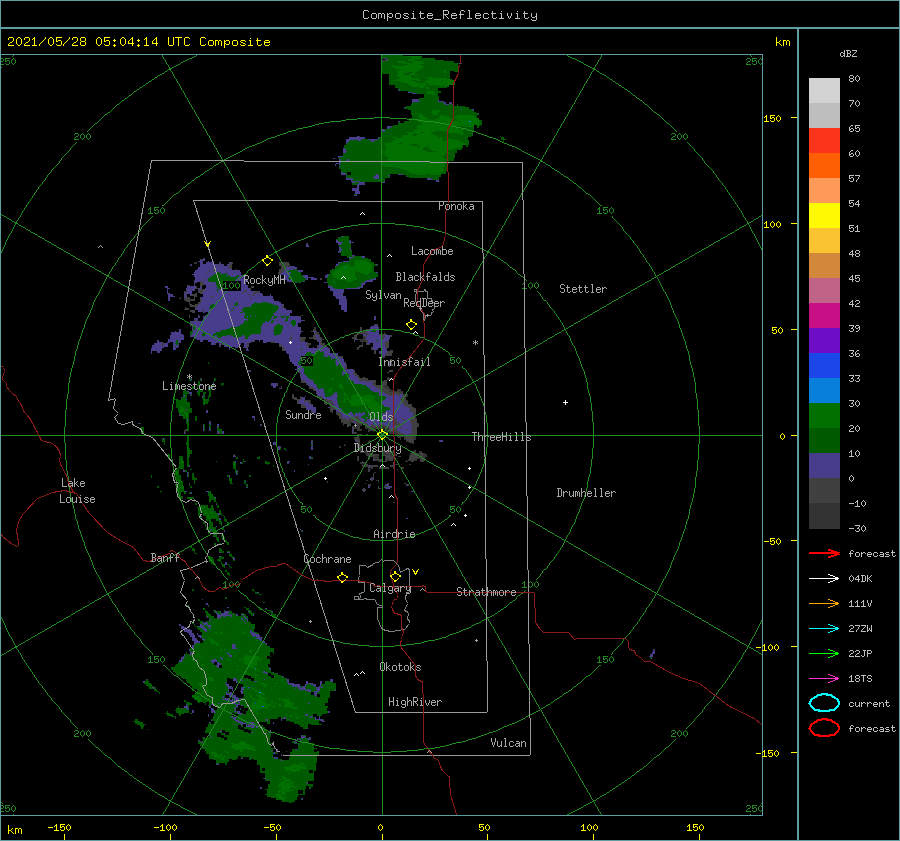
Task: Click the green 22JP arrow icon
Action: [x=824, y=653]
